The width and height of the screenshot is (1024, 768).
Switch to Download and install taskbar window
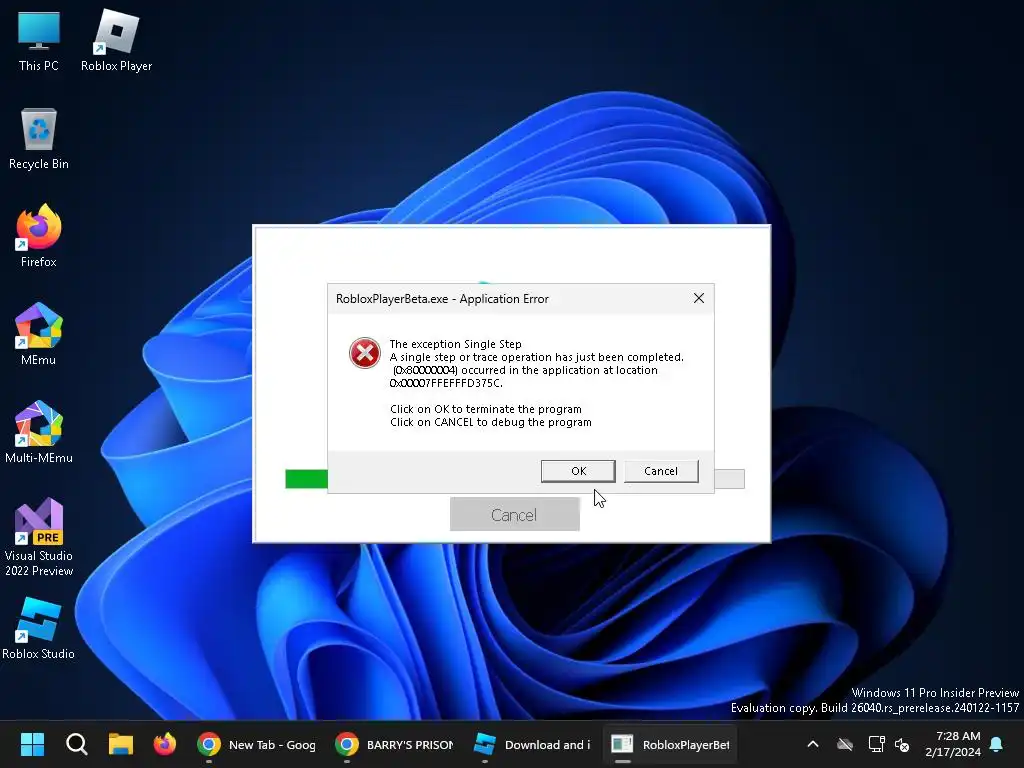532,744
